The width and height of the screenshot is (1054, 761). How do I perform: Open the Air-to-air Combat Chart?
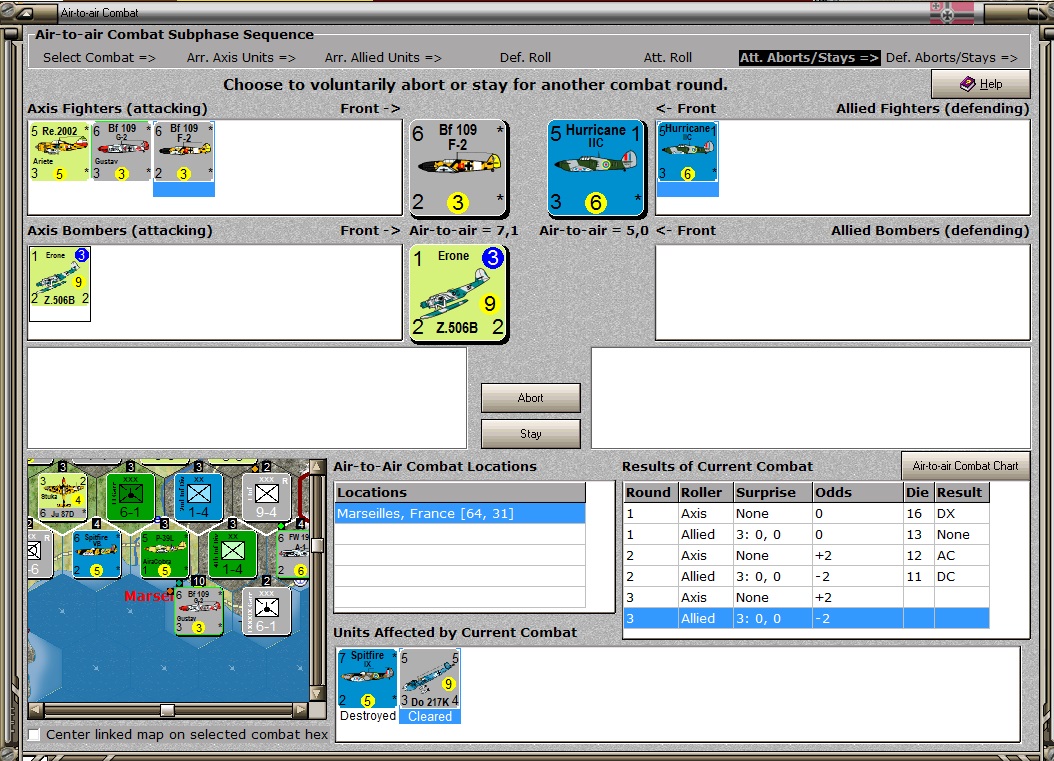pyautogui.click(x=965, y=466)
